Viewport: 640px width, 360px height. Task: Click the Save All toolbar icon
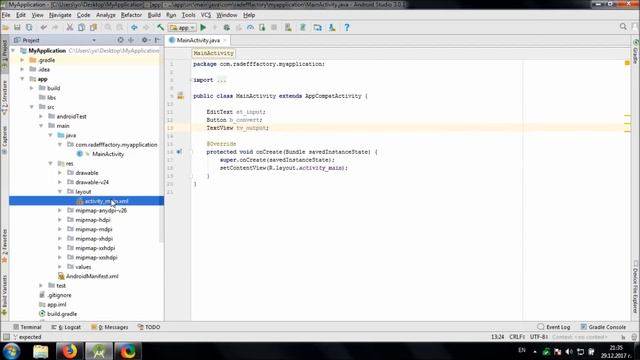tap(17, 27)
